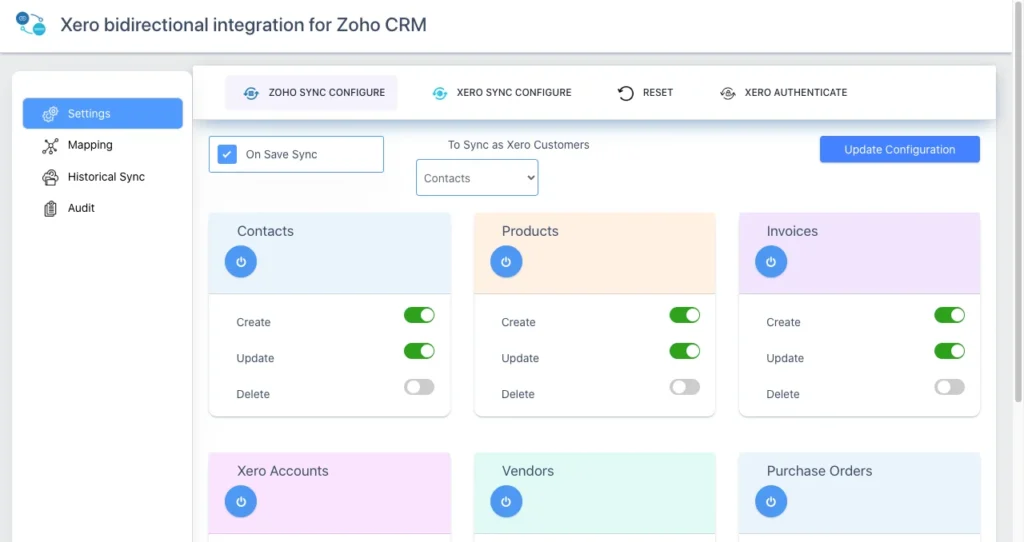Click the Purchase Orders power button
Image resolution: width=1024 pixels, height=542 pixels.
pos(771,502)
